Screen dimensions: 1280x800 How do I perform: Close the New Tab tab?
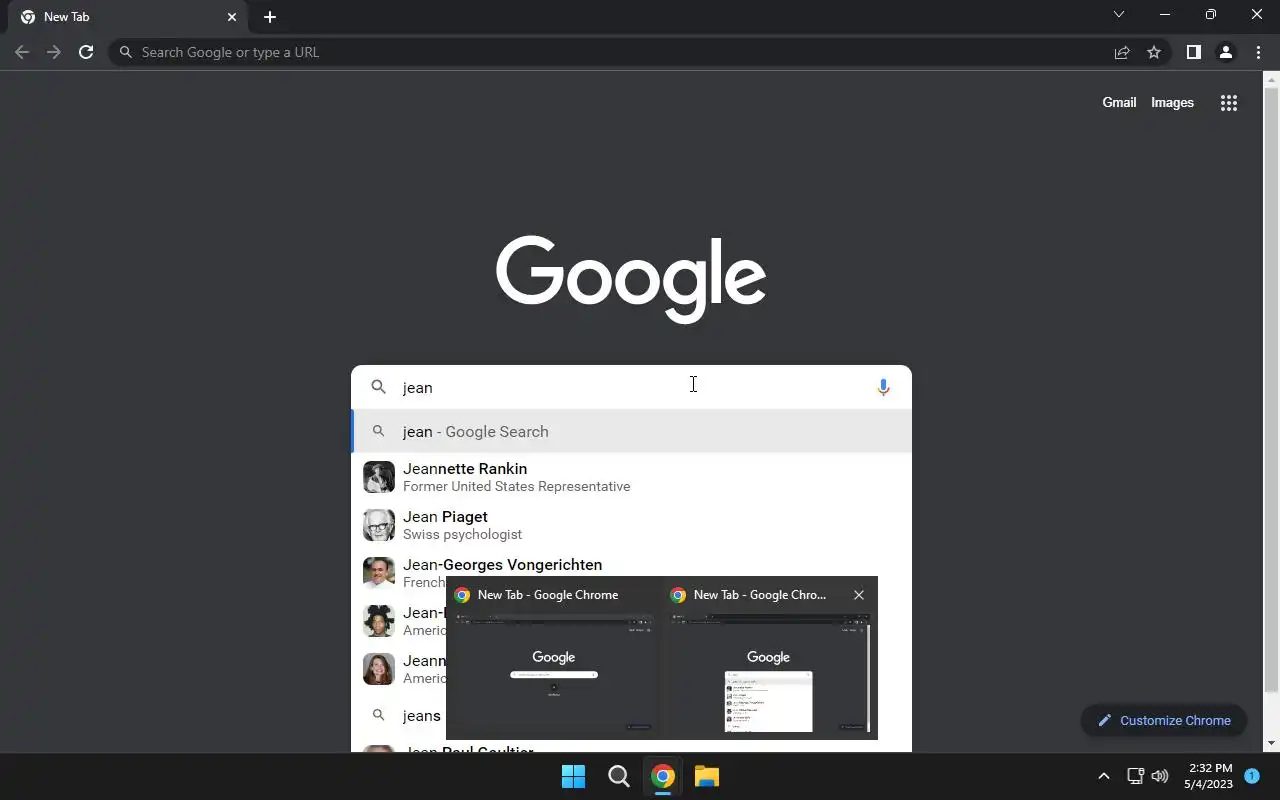(x=232, y=17)
